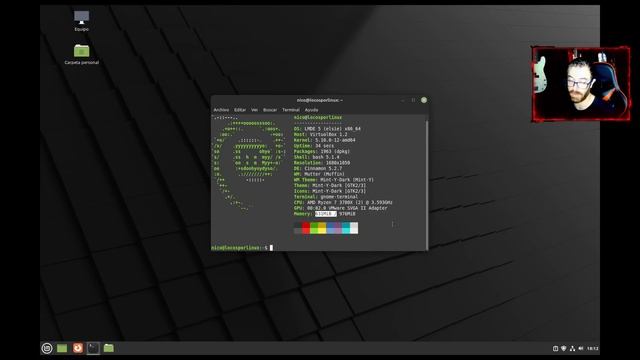Screen dimensions: 640x360
Task: Click the green show desktop launcher in panel
Action: [x=62, y=348]
